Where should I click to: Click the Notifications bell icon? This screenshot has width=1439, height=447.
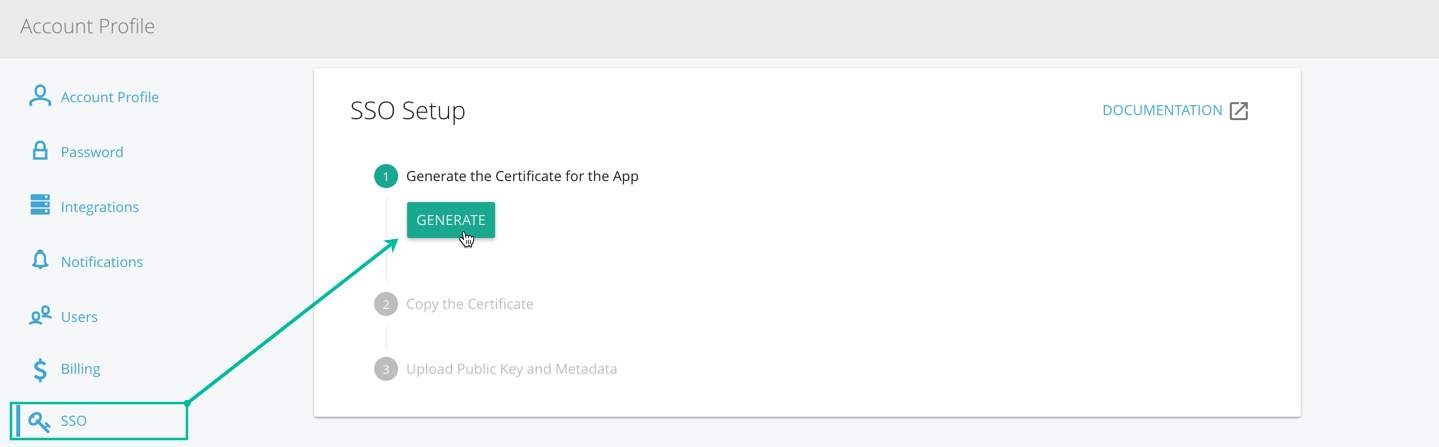[40, 260]
